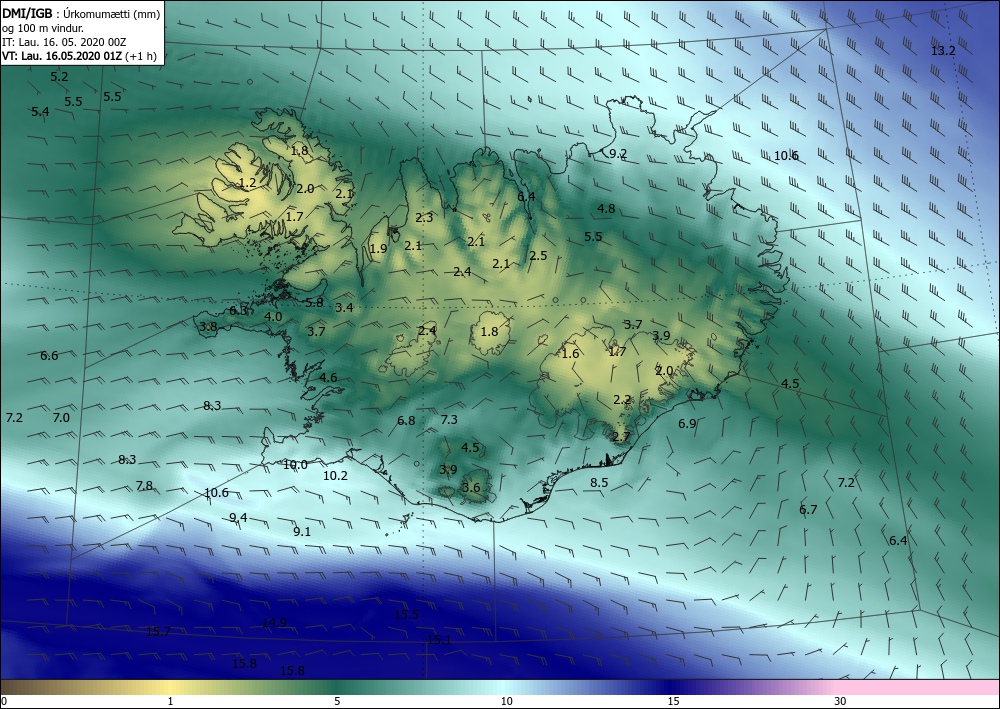
Task: Click the 15.7 value on the map
Action: 158,632
